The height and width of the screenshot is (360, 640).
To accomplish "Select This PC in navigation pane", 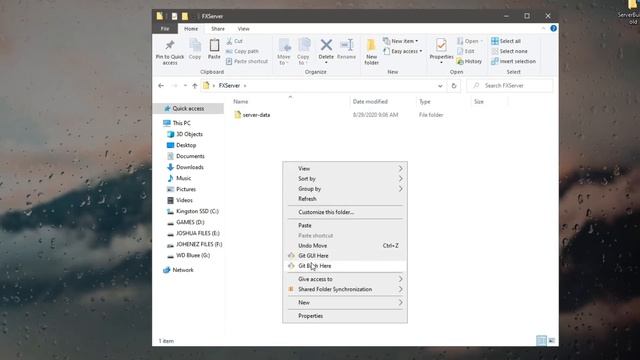I will tap(182, 123).
